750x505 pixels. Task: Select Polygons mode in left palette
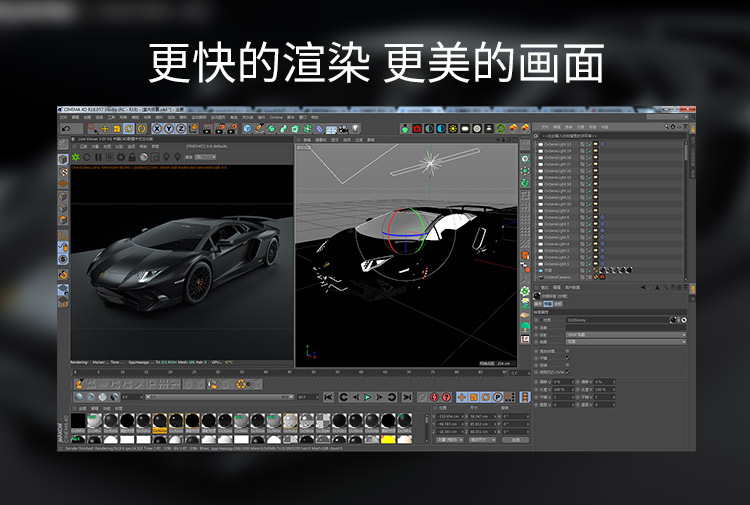click(63, 220)
